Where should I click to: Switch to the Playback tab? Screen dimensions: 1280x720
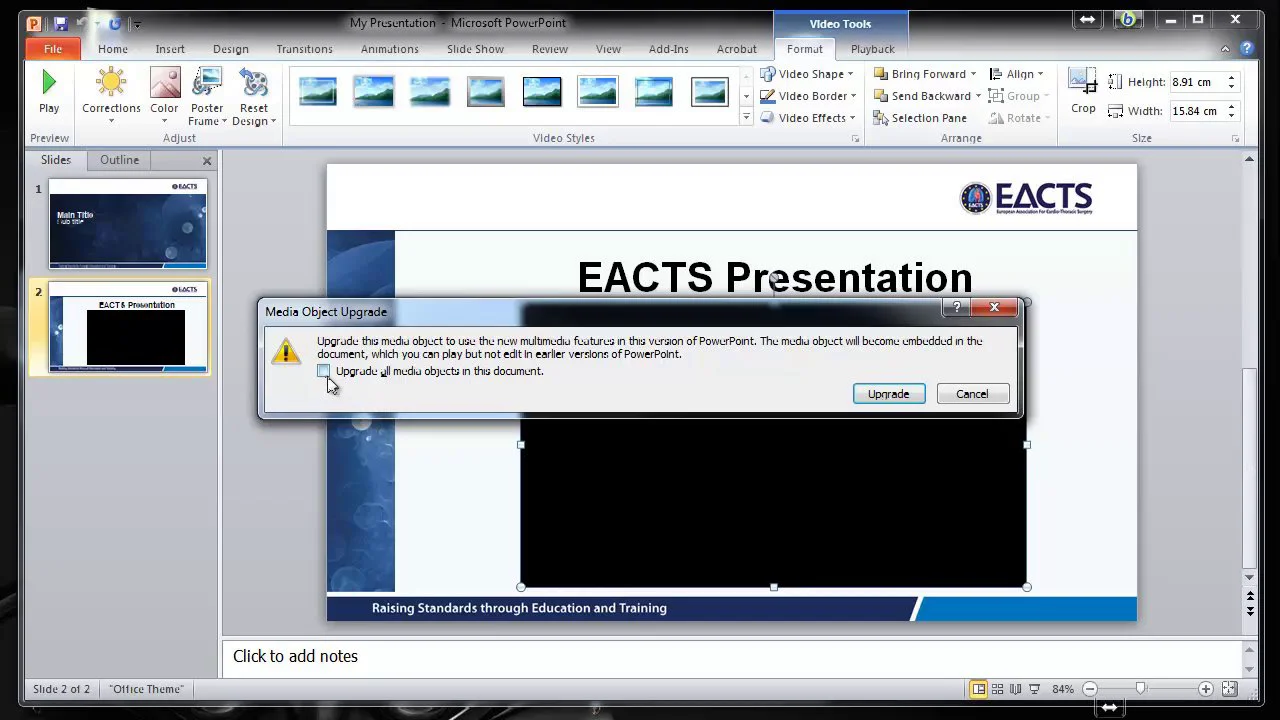872,49
